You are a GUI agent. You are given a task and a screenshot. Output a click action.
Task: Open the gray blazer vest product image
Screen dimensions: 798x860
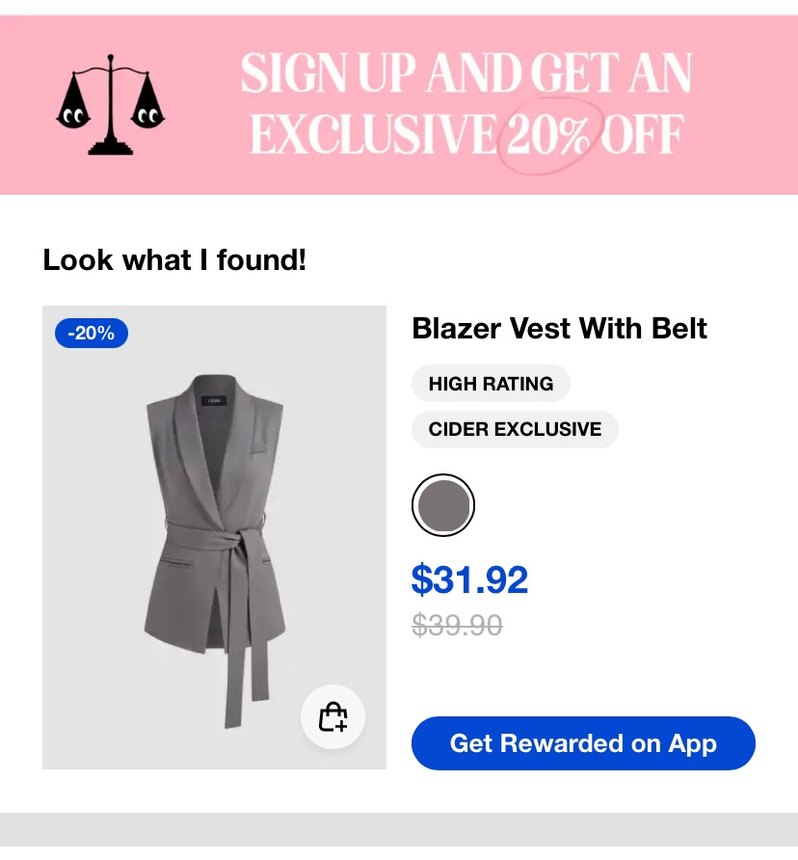(214, 538)
